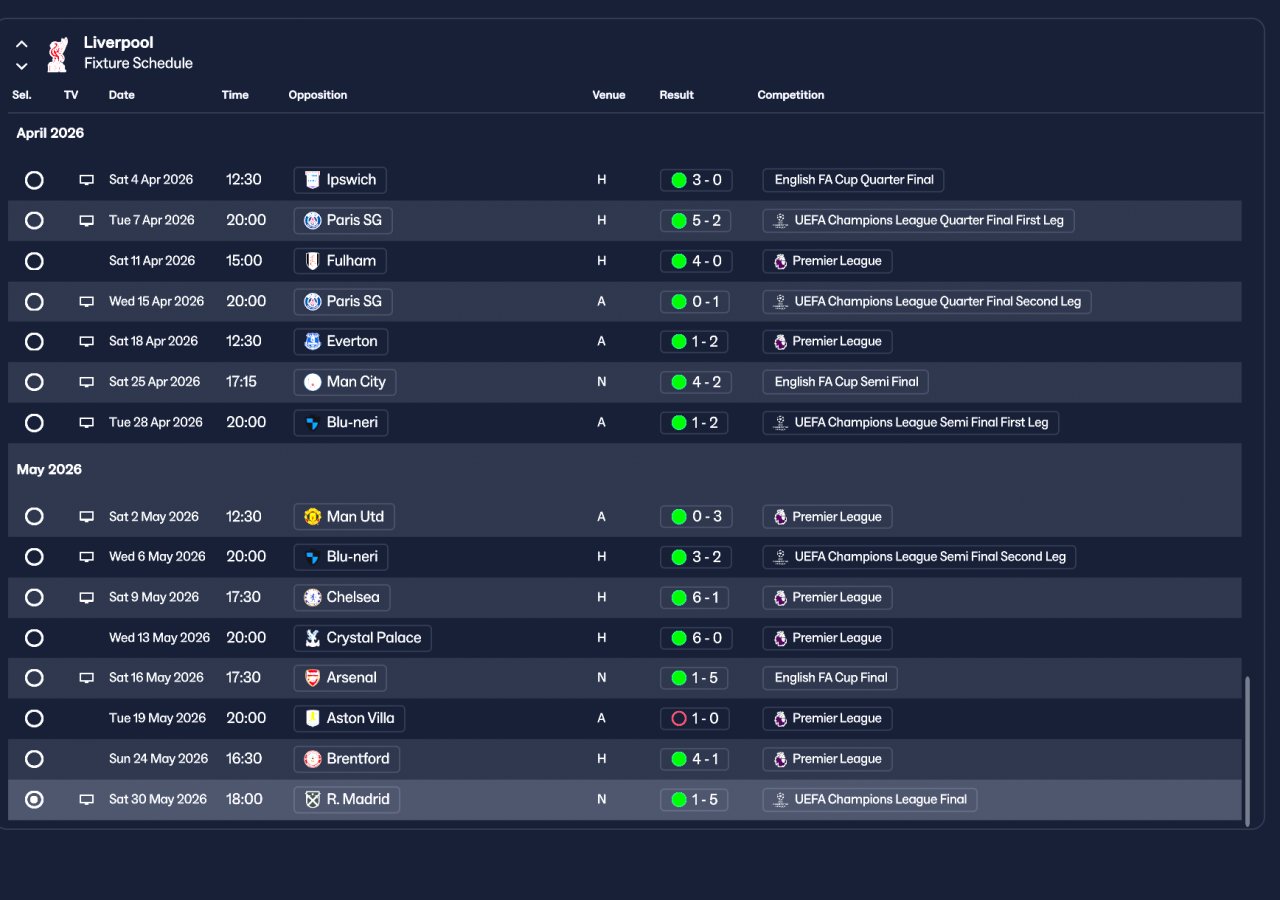Sort by the Competition column header

coord(791,95)
